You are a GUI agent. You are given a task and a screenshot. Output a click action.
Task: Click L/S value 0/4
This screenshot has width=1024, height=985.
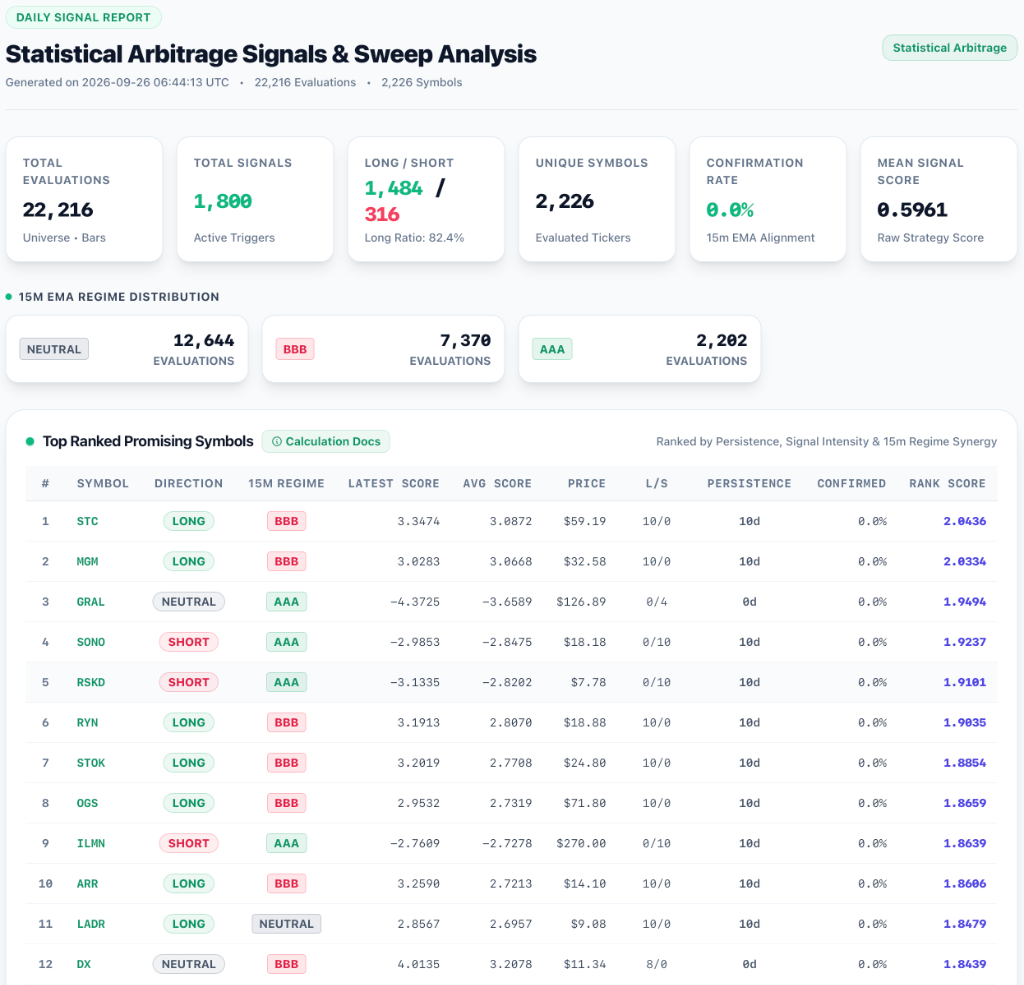coord(656,602)
